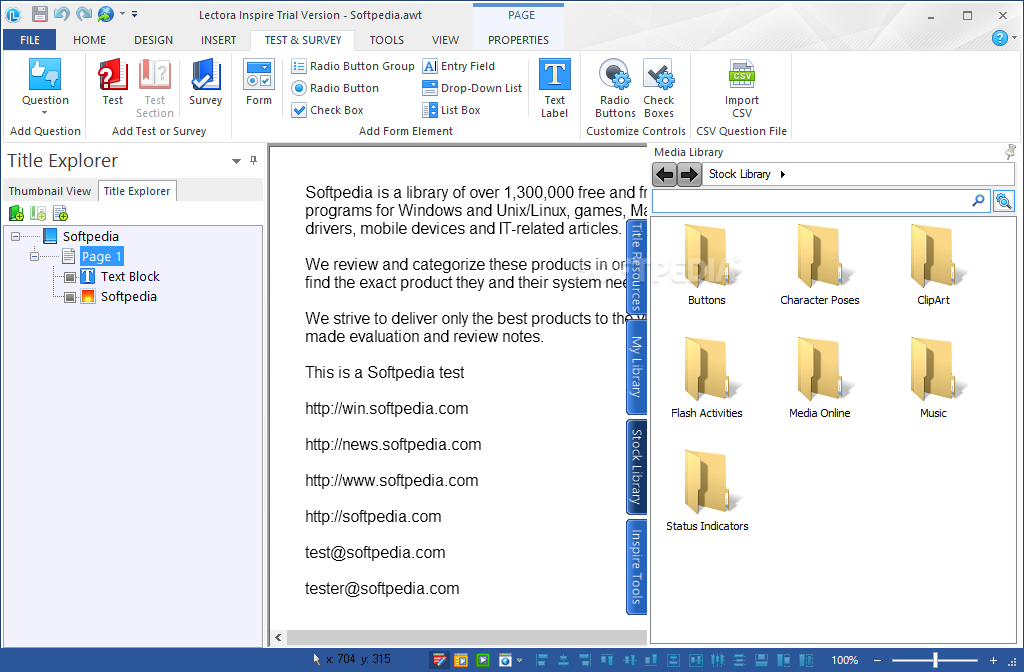Screen dimensions: 1024x672
Task: Open the Music folder
Action: pos(933,377)
